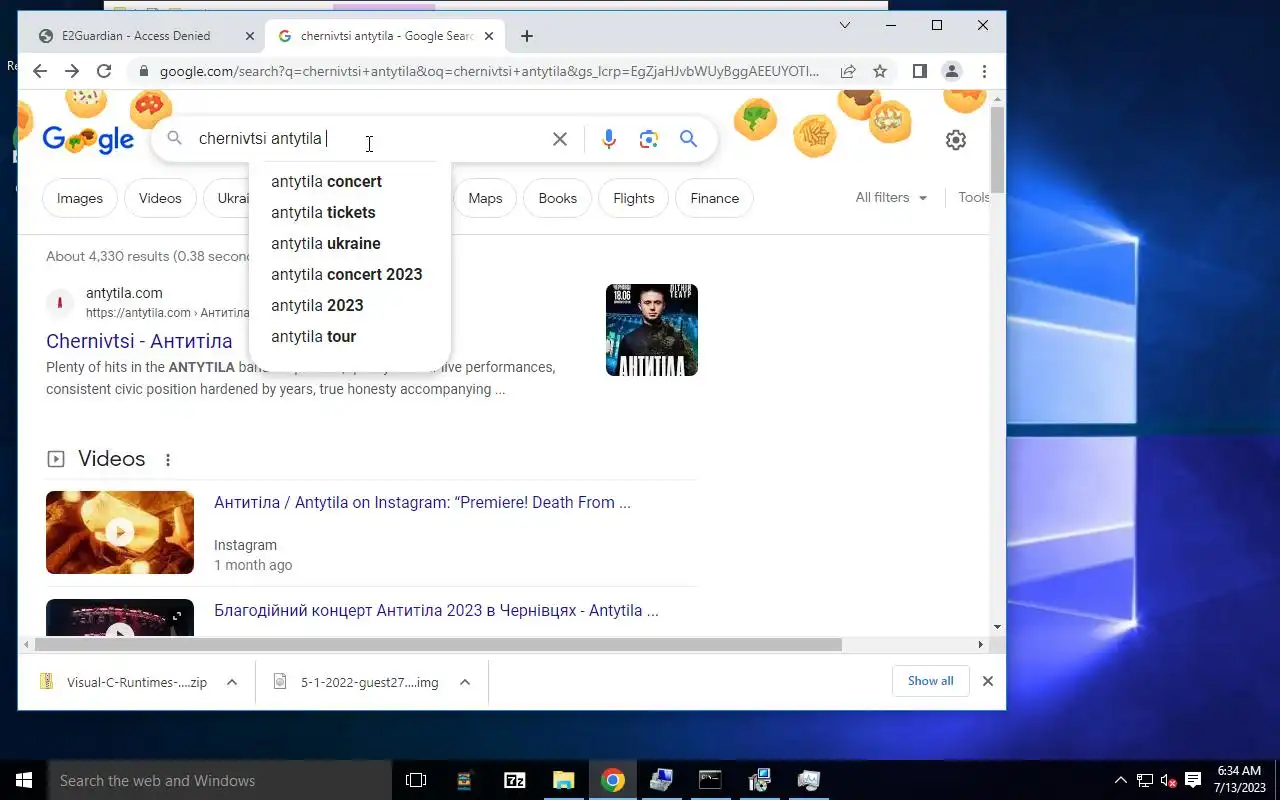Open options for 5-1-2022-guest27 img download
Viewport: 1280px width, 800px height.
(465, 682)
